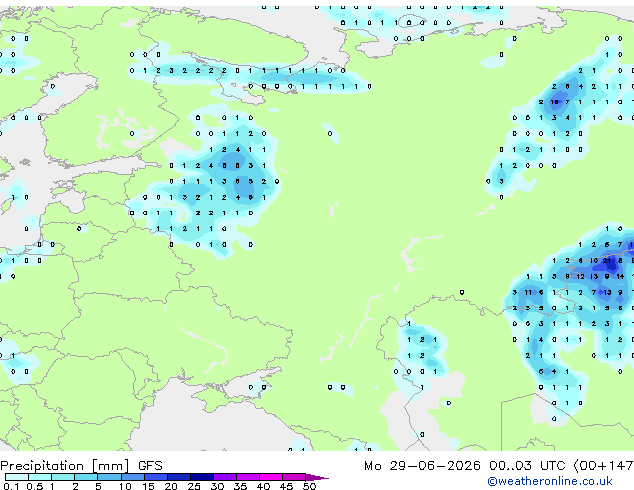Click the map value '12'
Screen dimensions: 634x490
coord(581,277)
